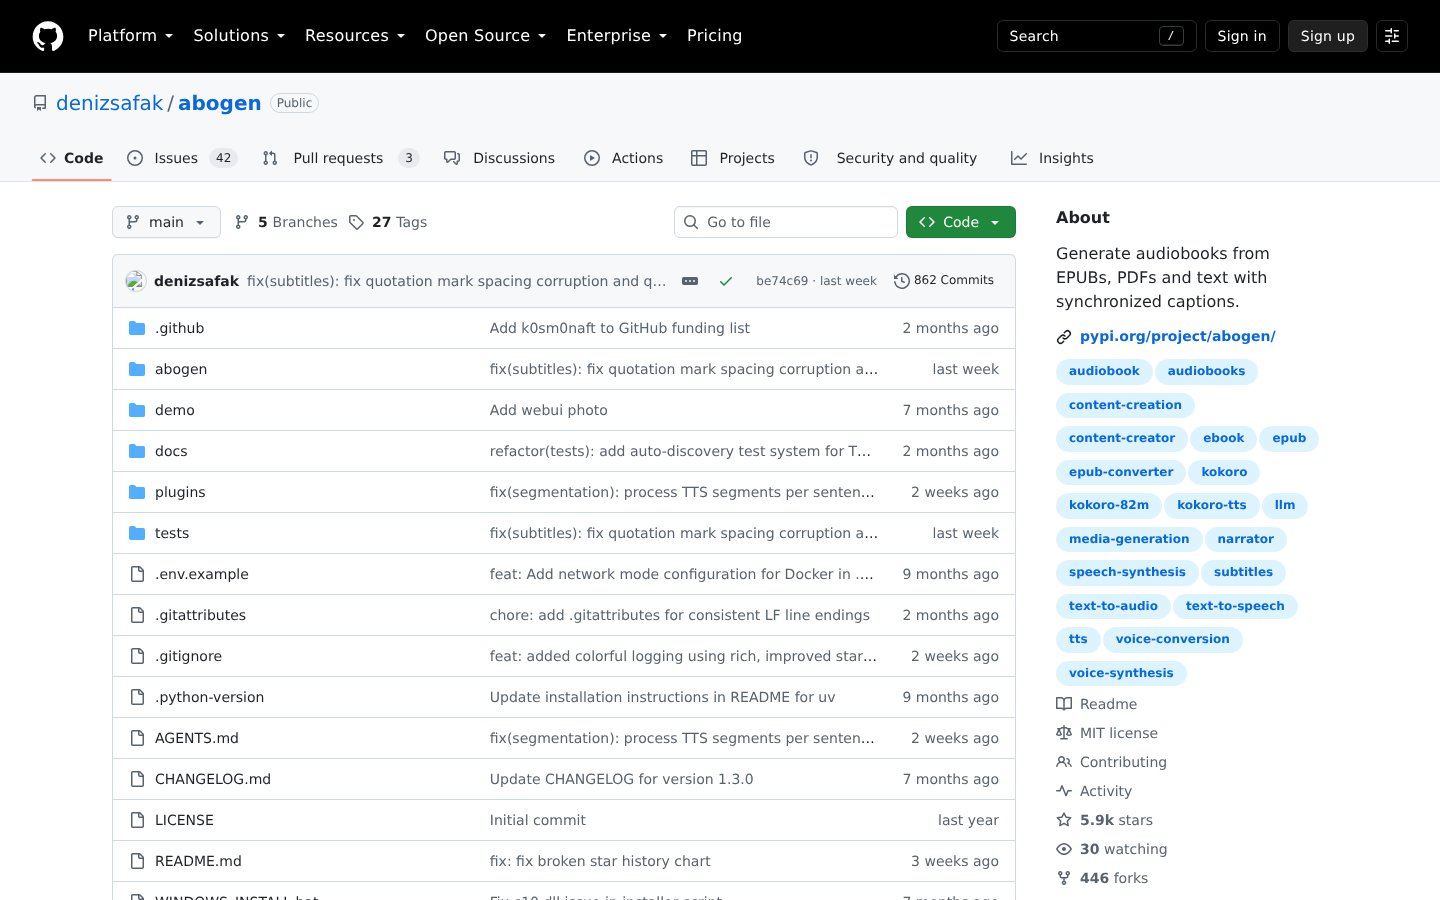Click the audiobook topic tag

1104,372
